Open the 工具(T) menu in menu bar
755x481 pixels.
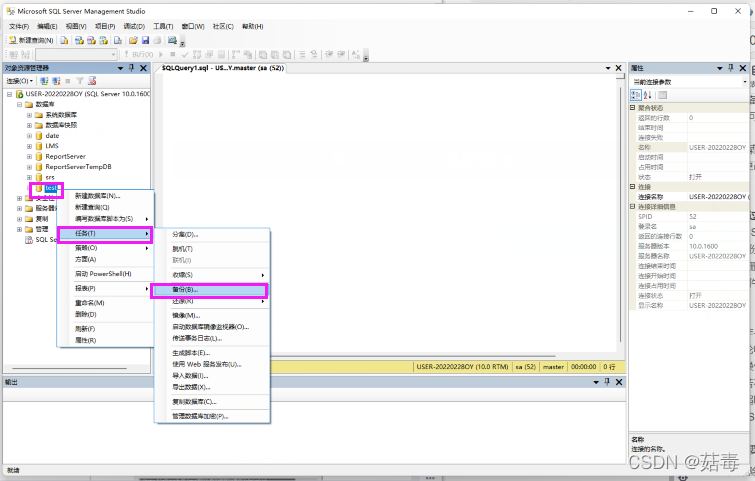[163, 26]
